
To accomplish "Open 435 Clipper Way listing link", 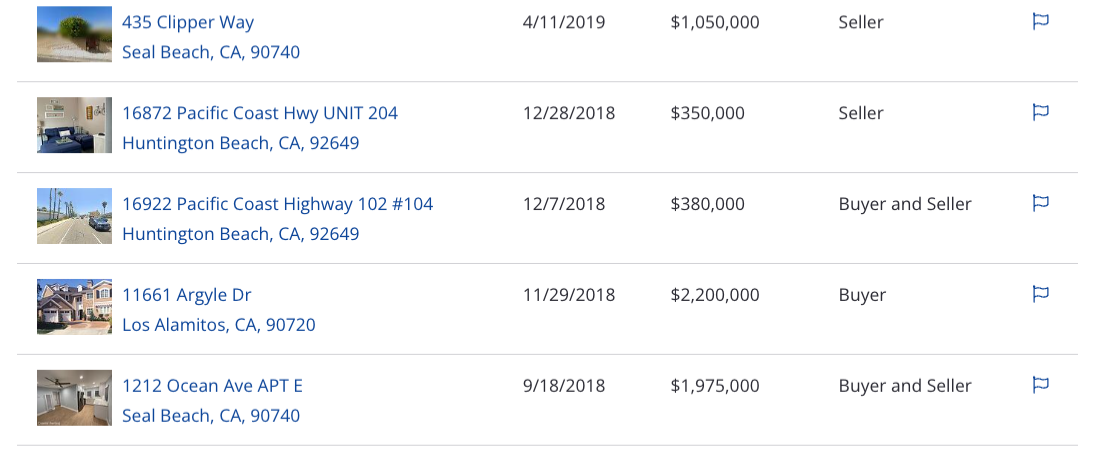I will pos(188,22).
